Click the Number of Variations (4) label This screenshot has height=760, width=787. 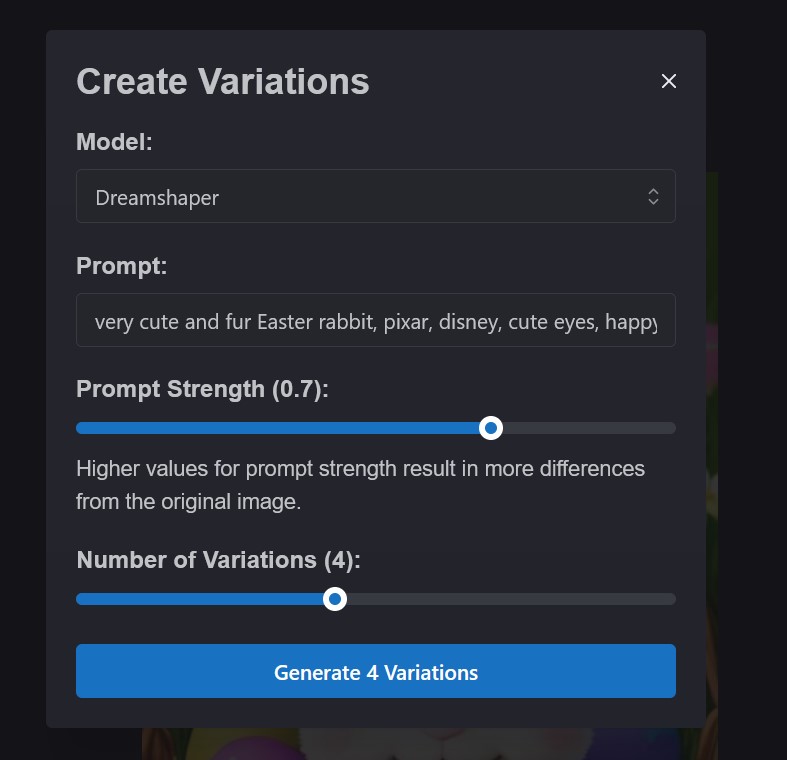point(218,560)
